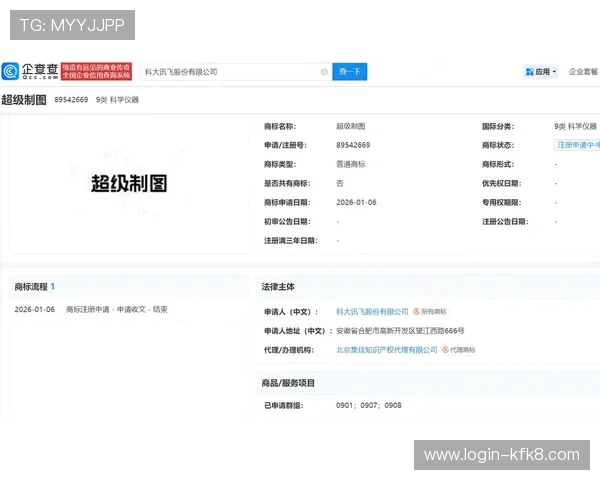Select applied groups 0901; 0907; 0908
600x480 pixels.
pos(369,405)
